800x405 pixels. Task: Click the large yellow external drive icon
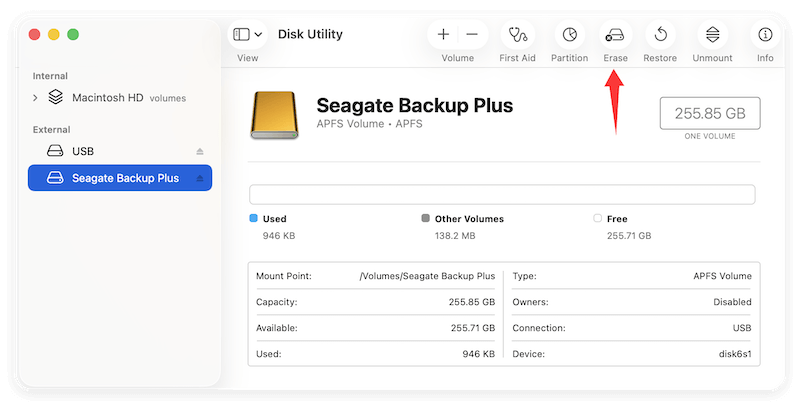274,115
